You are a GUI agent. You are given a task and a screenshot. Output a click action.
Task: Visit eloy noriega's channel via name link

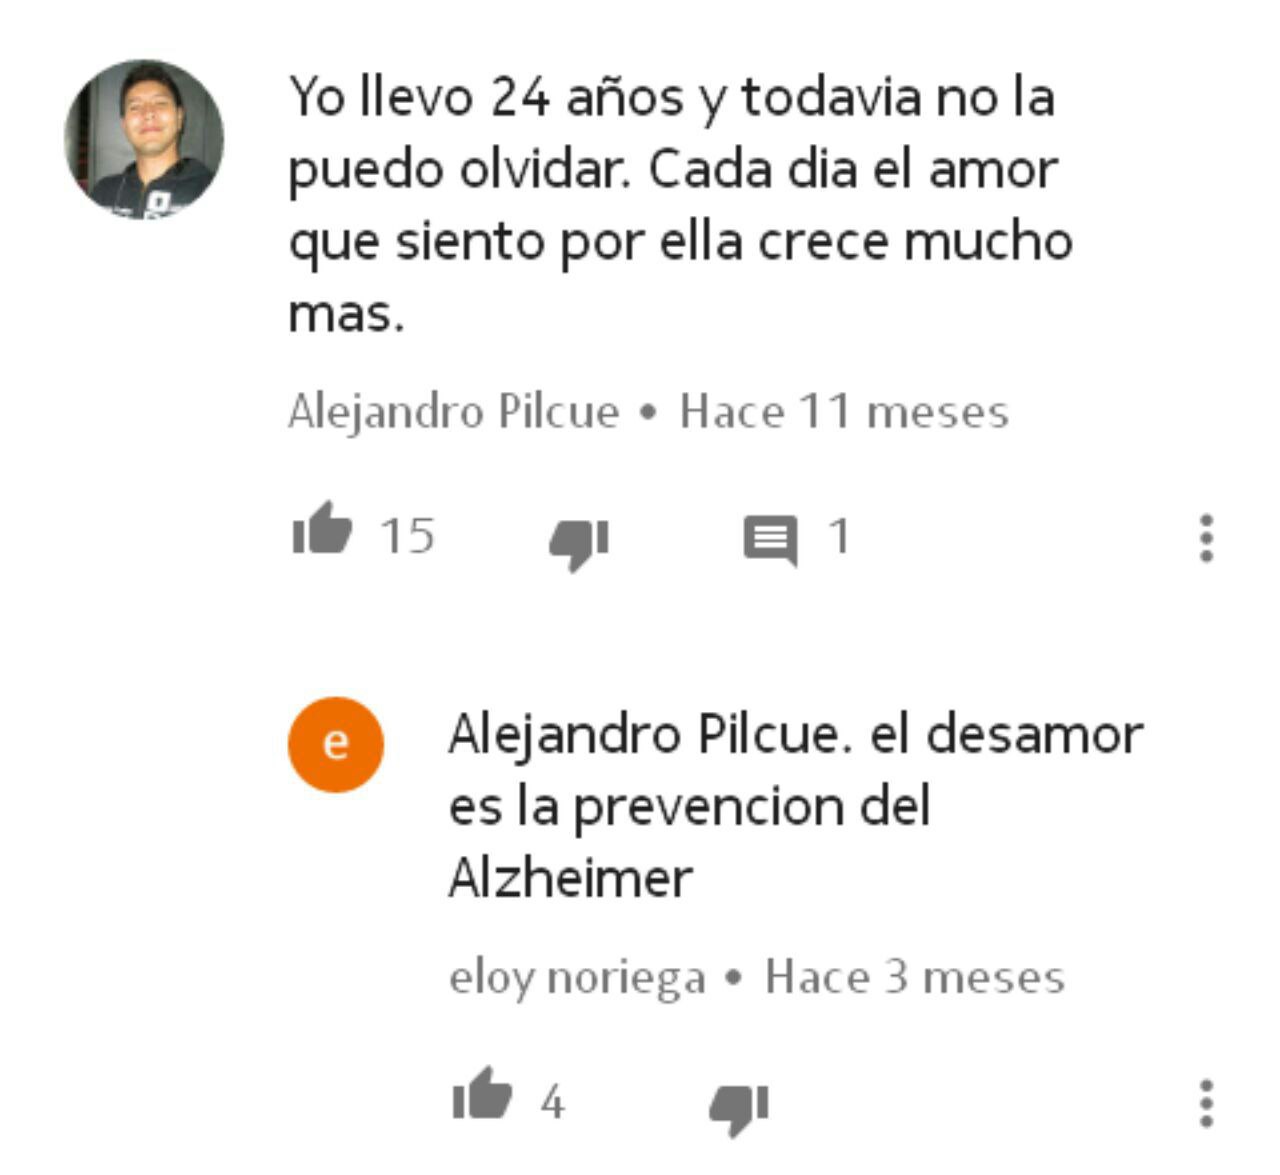(x=577, y=977)
